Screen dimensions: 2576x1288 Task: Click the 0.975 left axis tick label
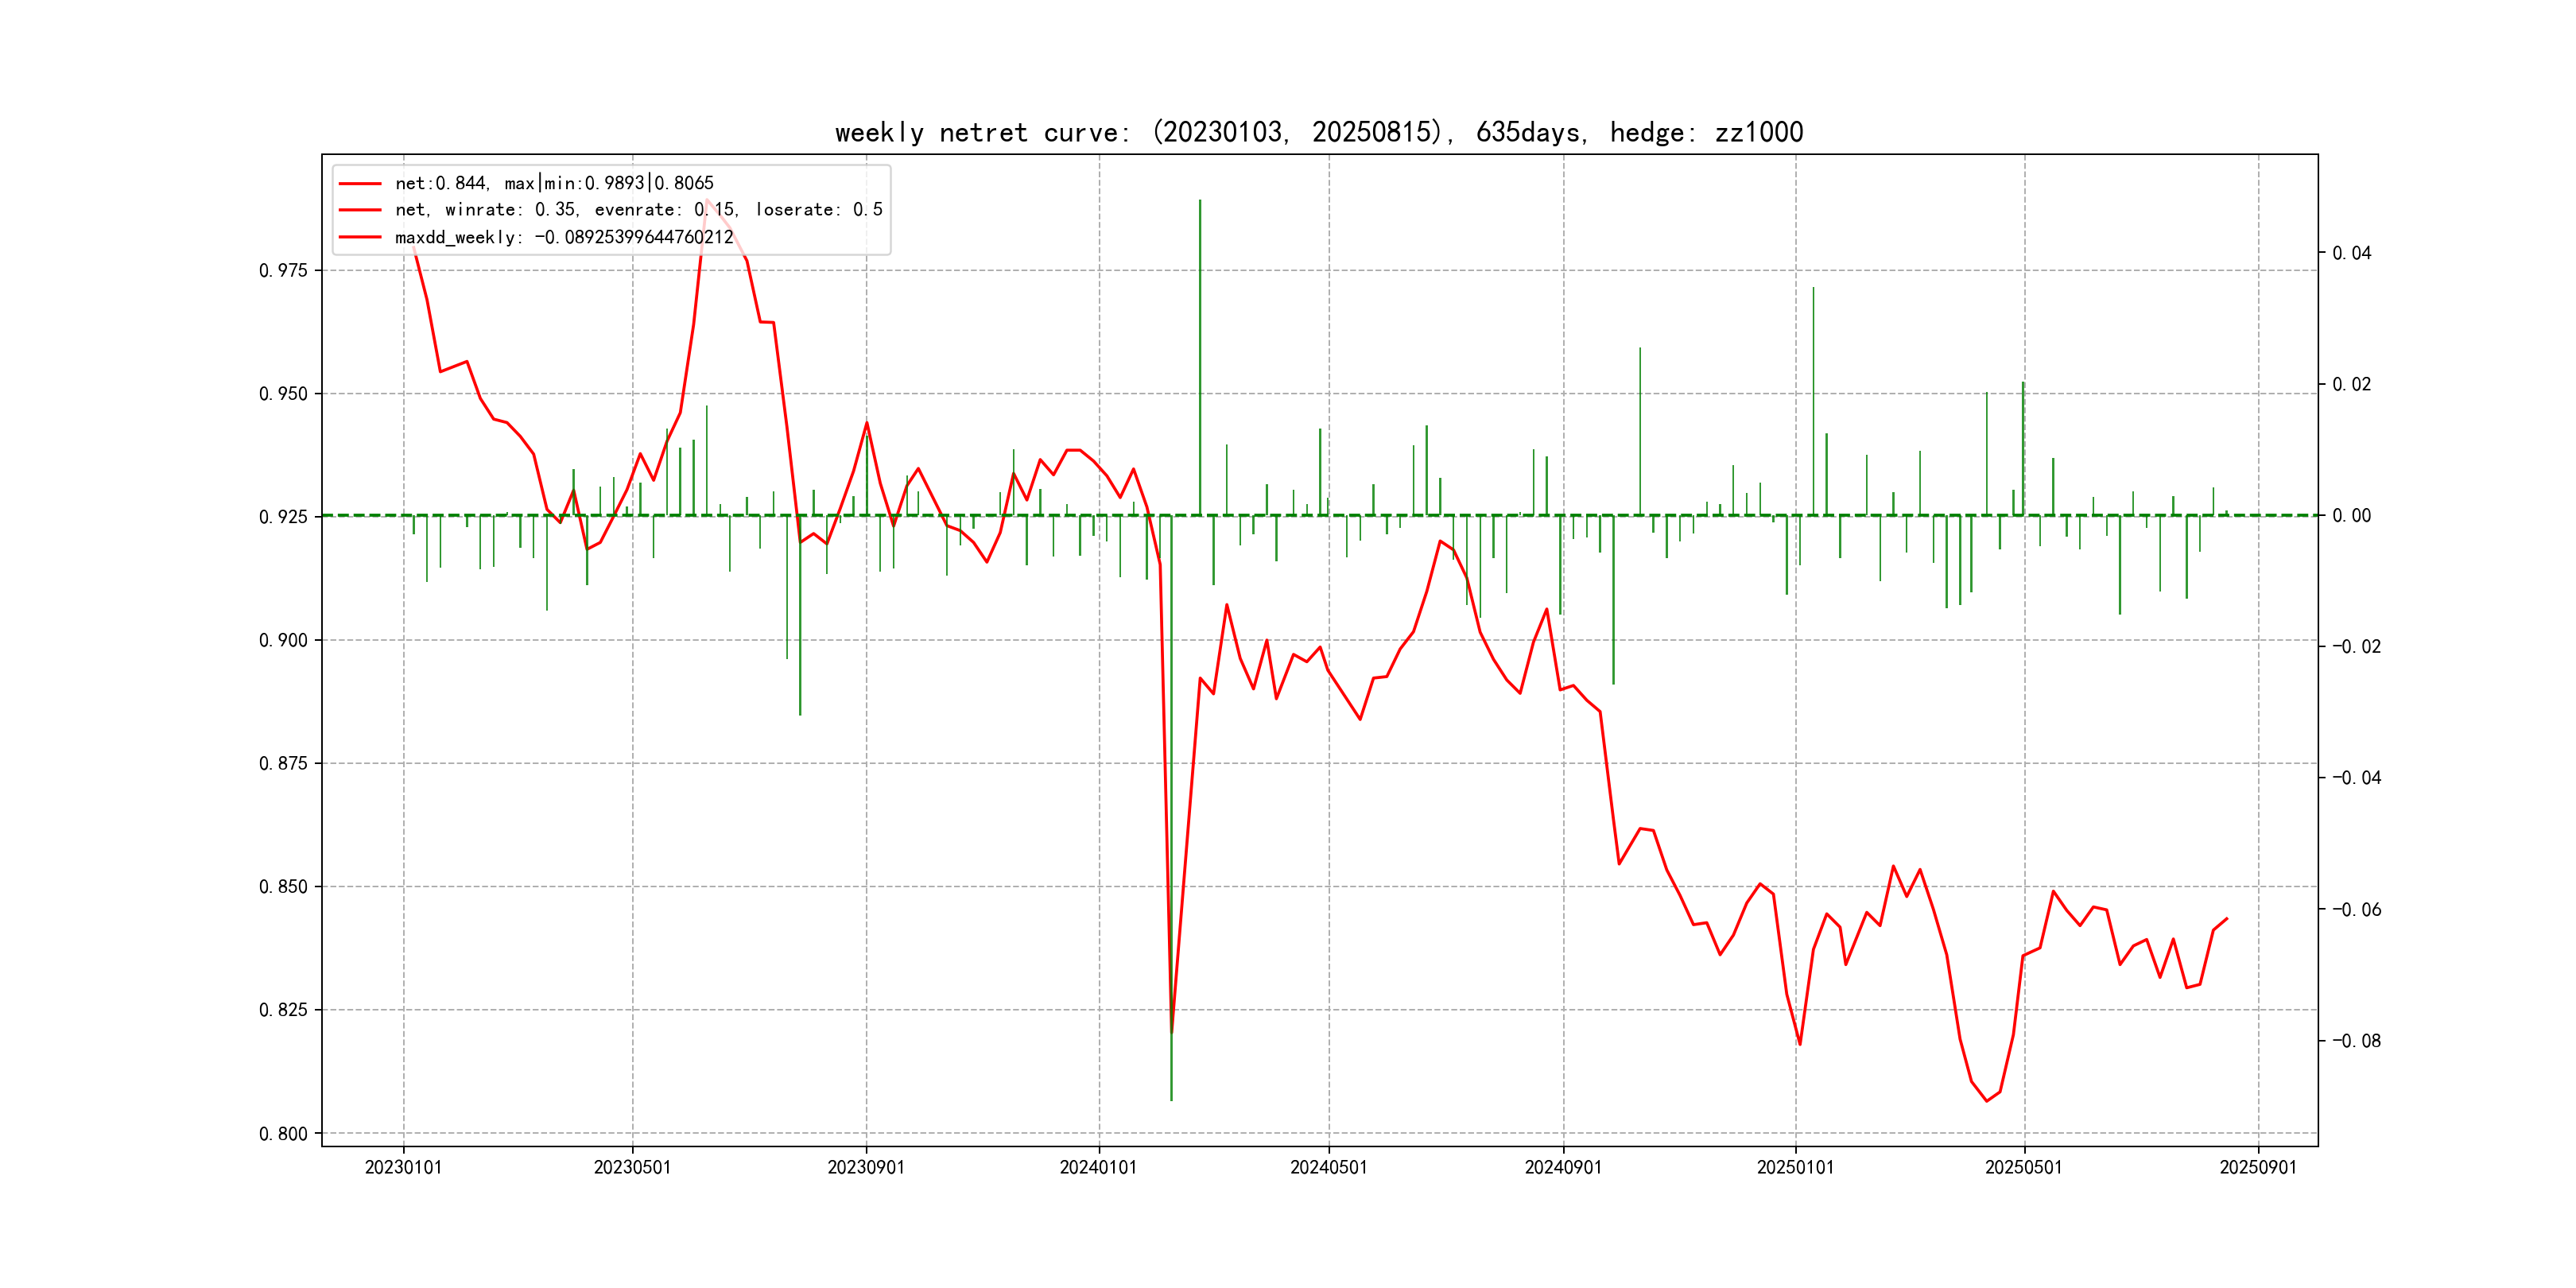283,271
